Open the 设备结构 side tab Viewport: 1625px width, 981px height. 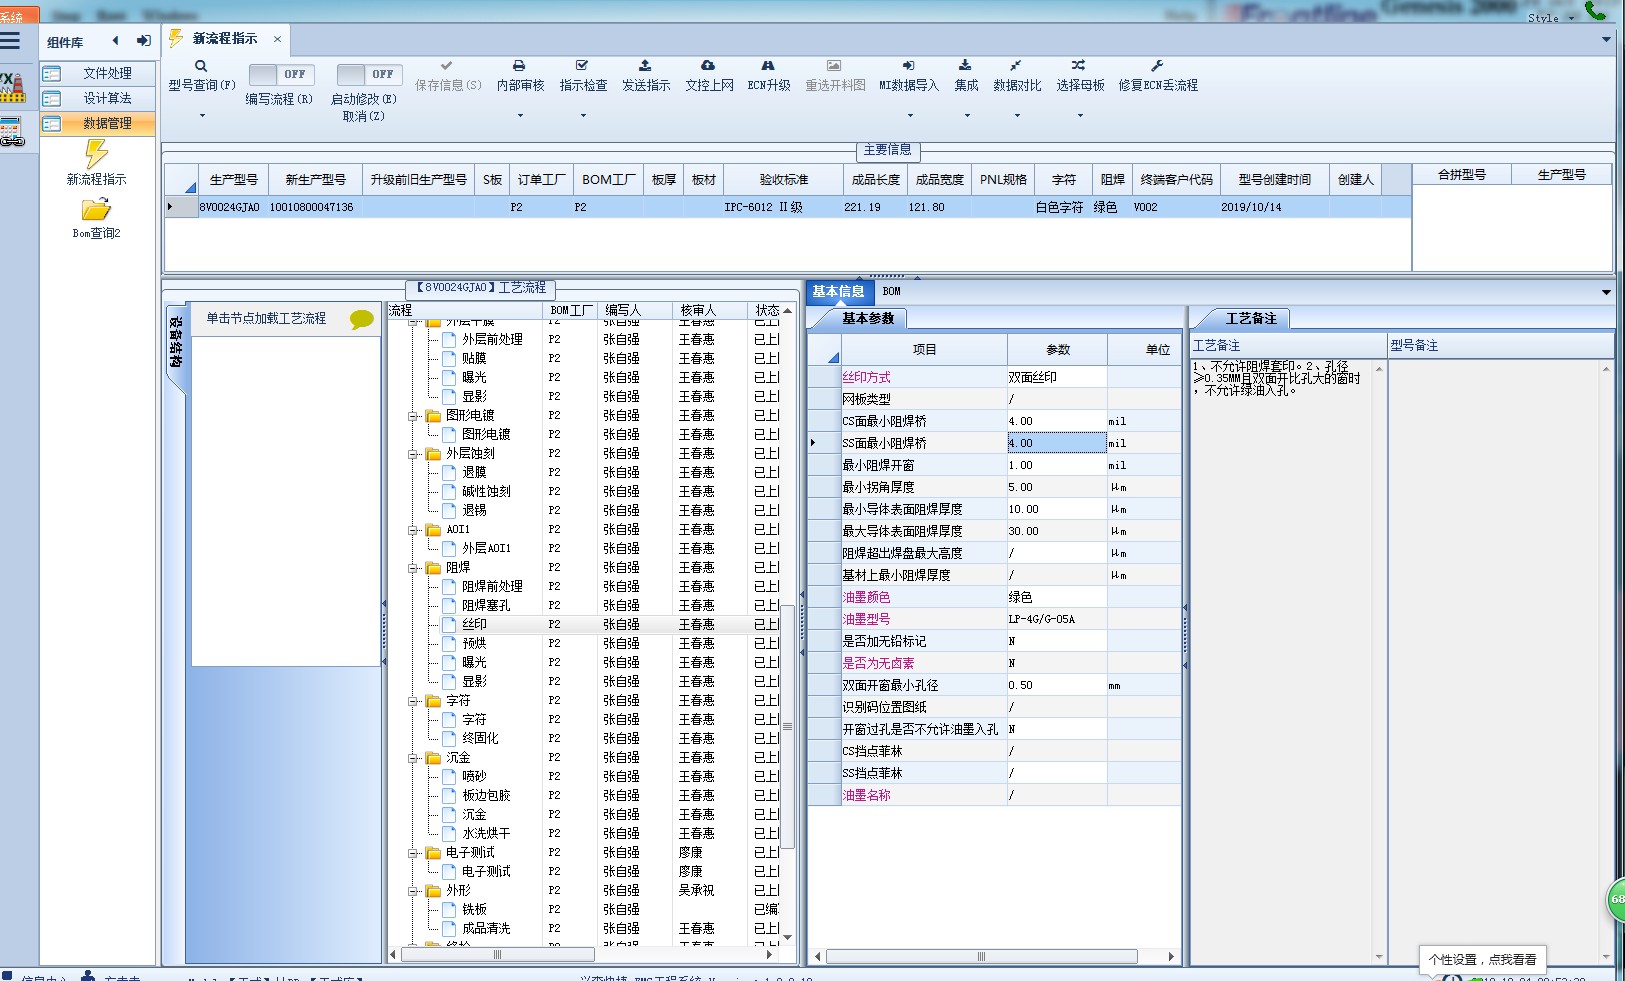pos(175,343)
